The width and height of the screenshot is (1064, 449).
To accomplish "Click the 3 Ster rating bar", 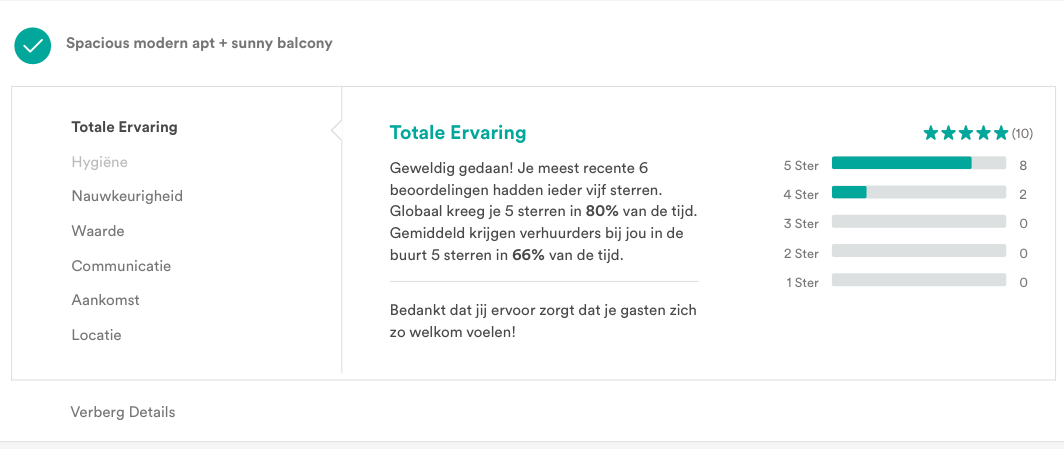I will pyautogui.click(x=918, y=222).
